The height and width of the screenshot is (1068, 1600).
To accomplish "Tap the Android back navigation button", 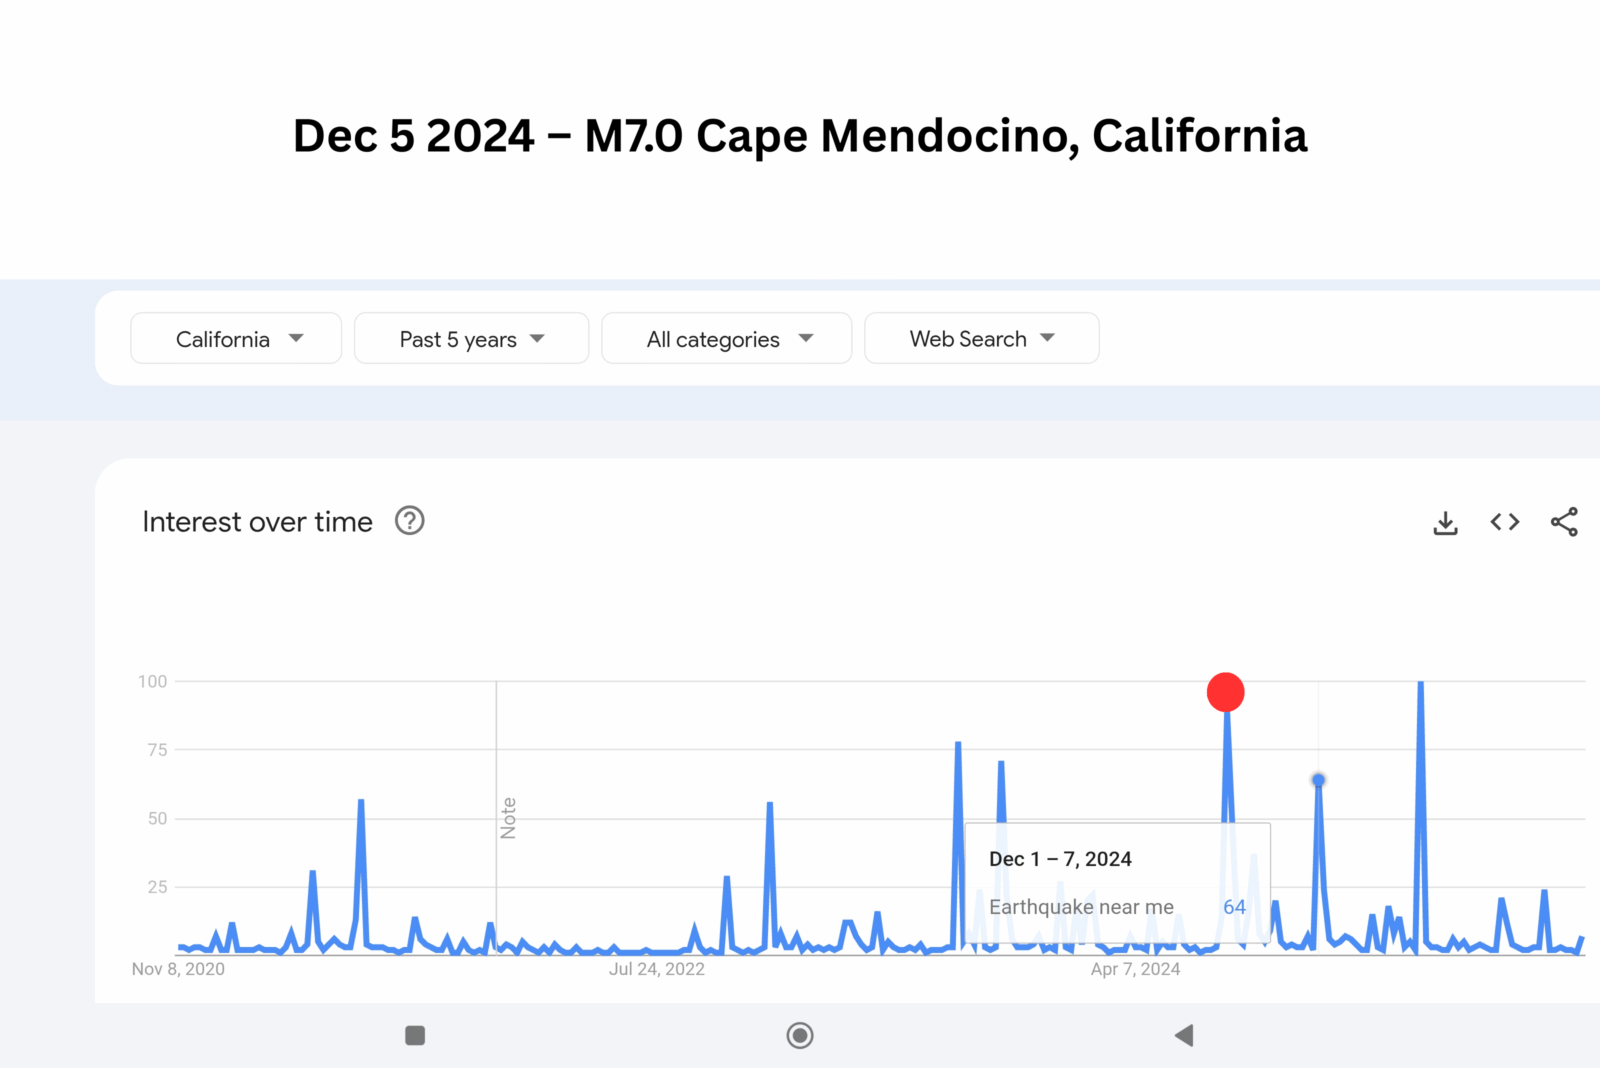I will click(1184, 1035).
